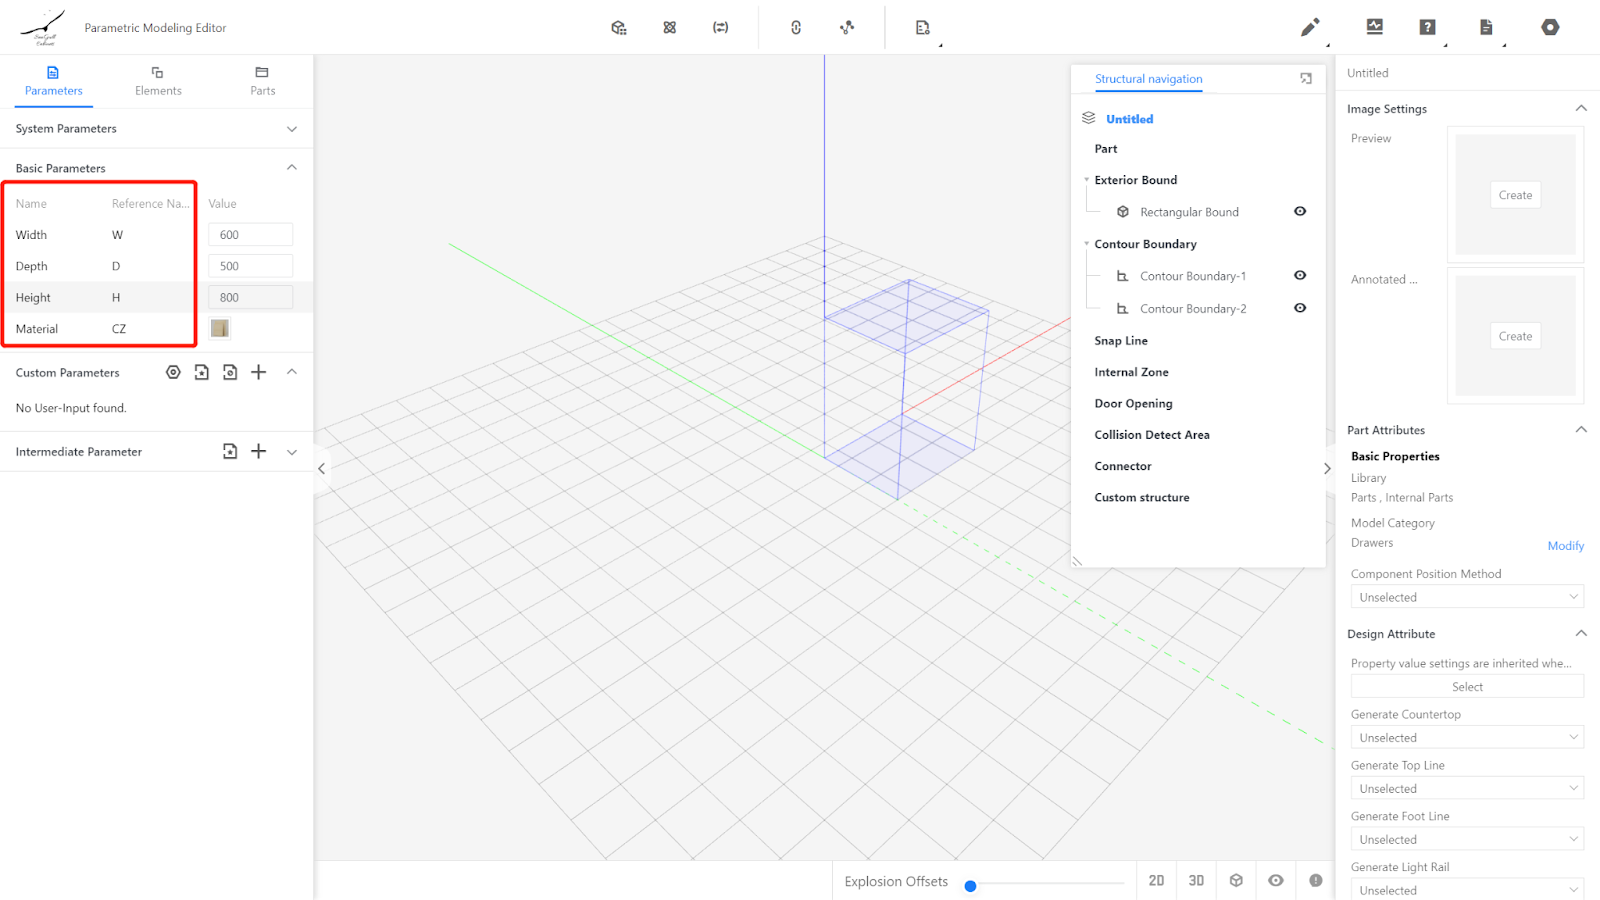Click the pencil edit icon in top toolbar
The image size is (1600, 900).
pyautogui.click(x=1309, y=27)
